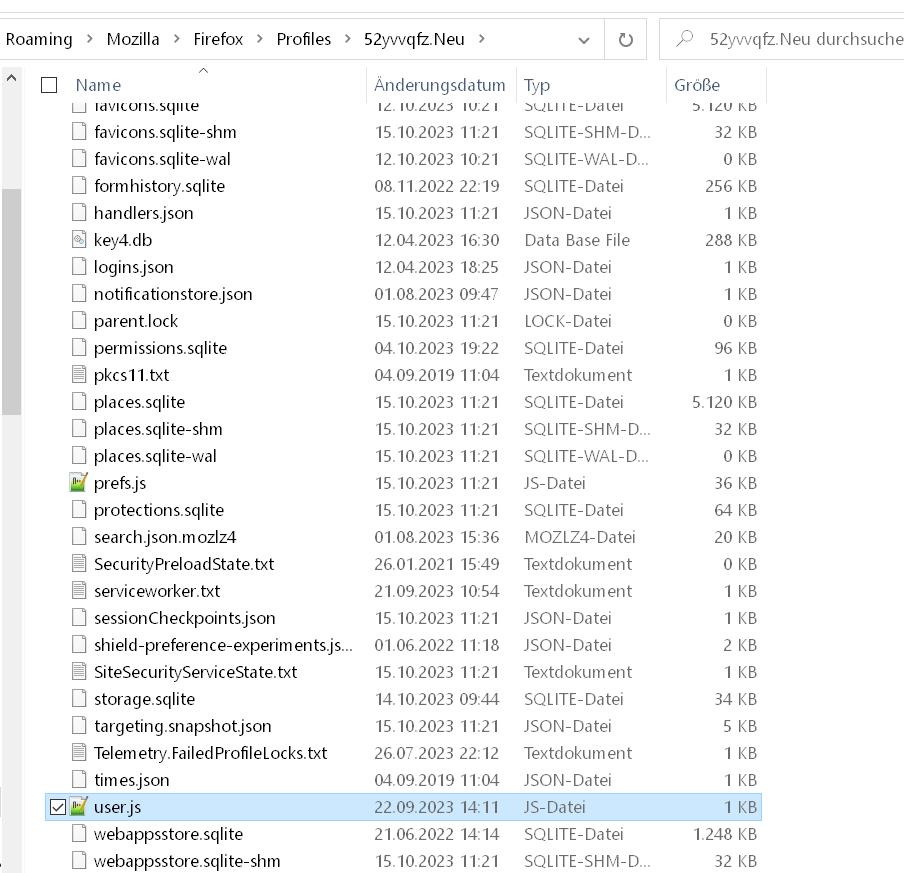904x873 pixels.
Task: Sort the list by the Größe column
Action: tap(697, 85)
